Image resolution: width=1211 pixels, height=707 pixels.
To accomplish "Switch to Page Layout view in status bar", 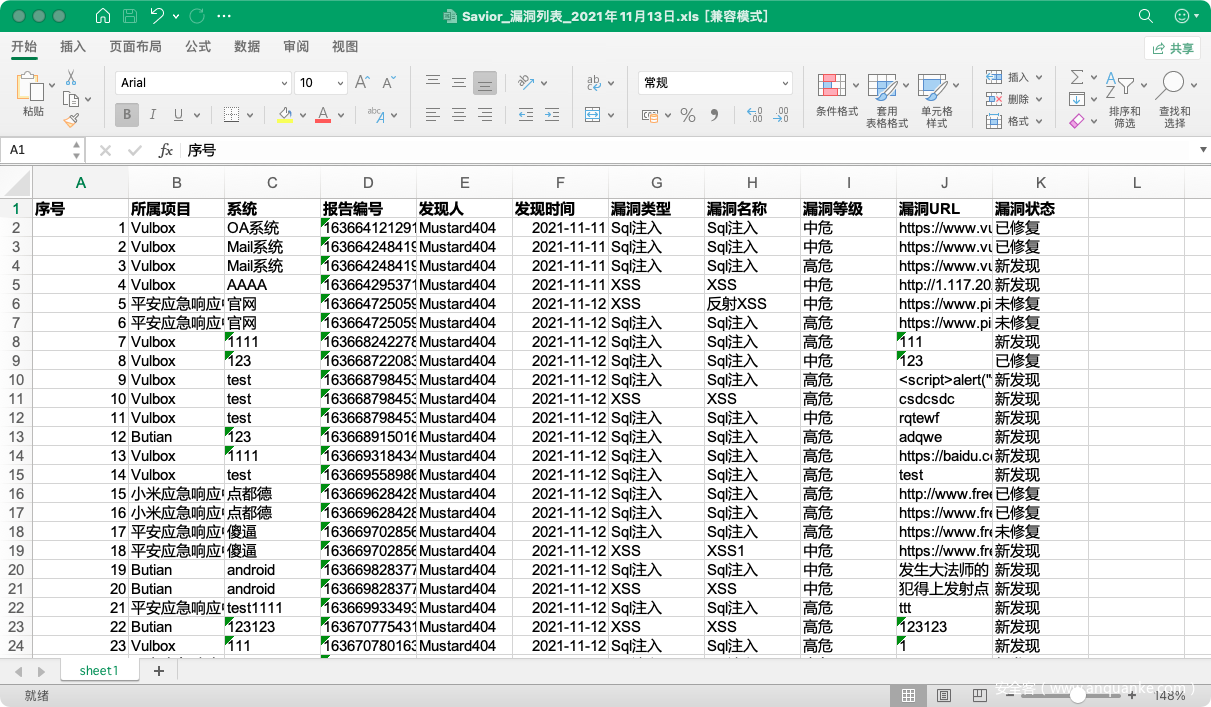I will click(x=943, y=695).
